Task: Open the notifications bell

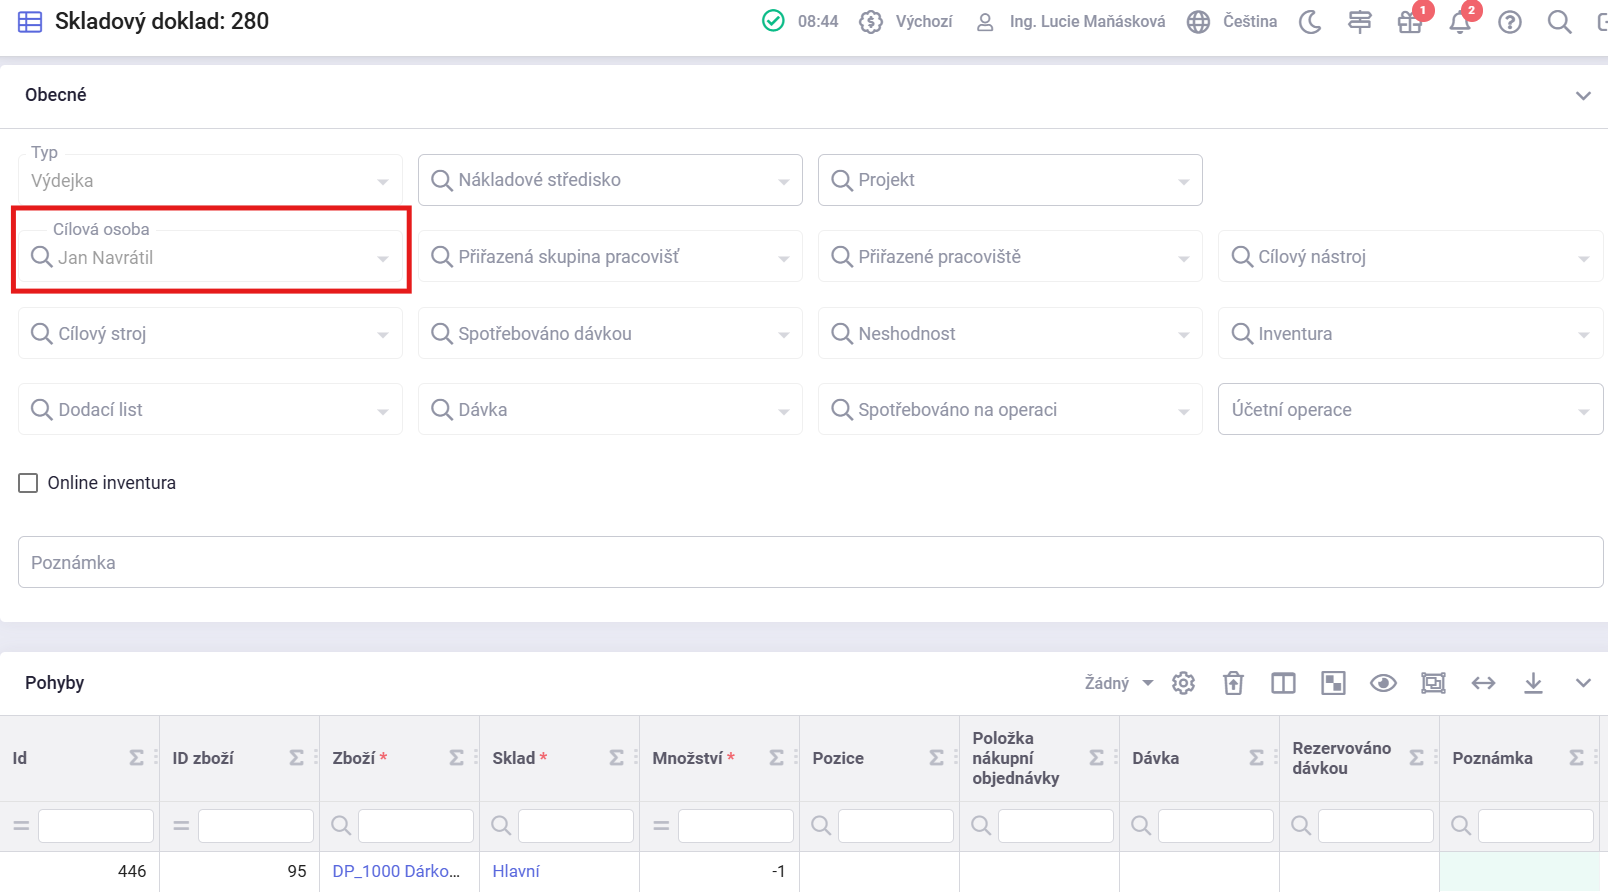Action: (x=1460, y=22)
